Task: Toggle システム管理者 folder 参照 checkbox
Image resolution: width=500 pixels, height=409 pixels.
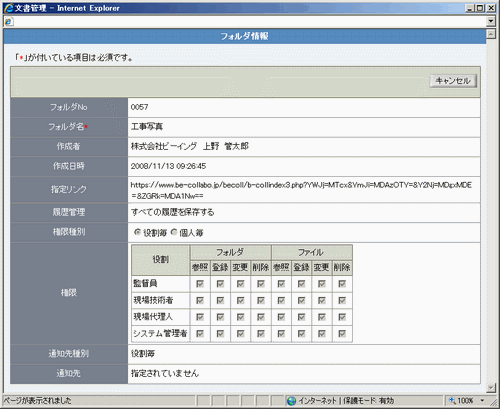Action: coord(200,333)
